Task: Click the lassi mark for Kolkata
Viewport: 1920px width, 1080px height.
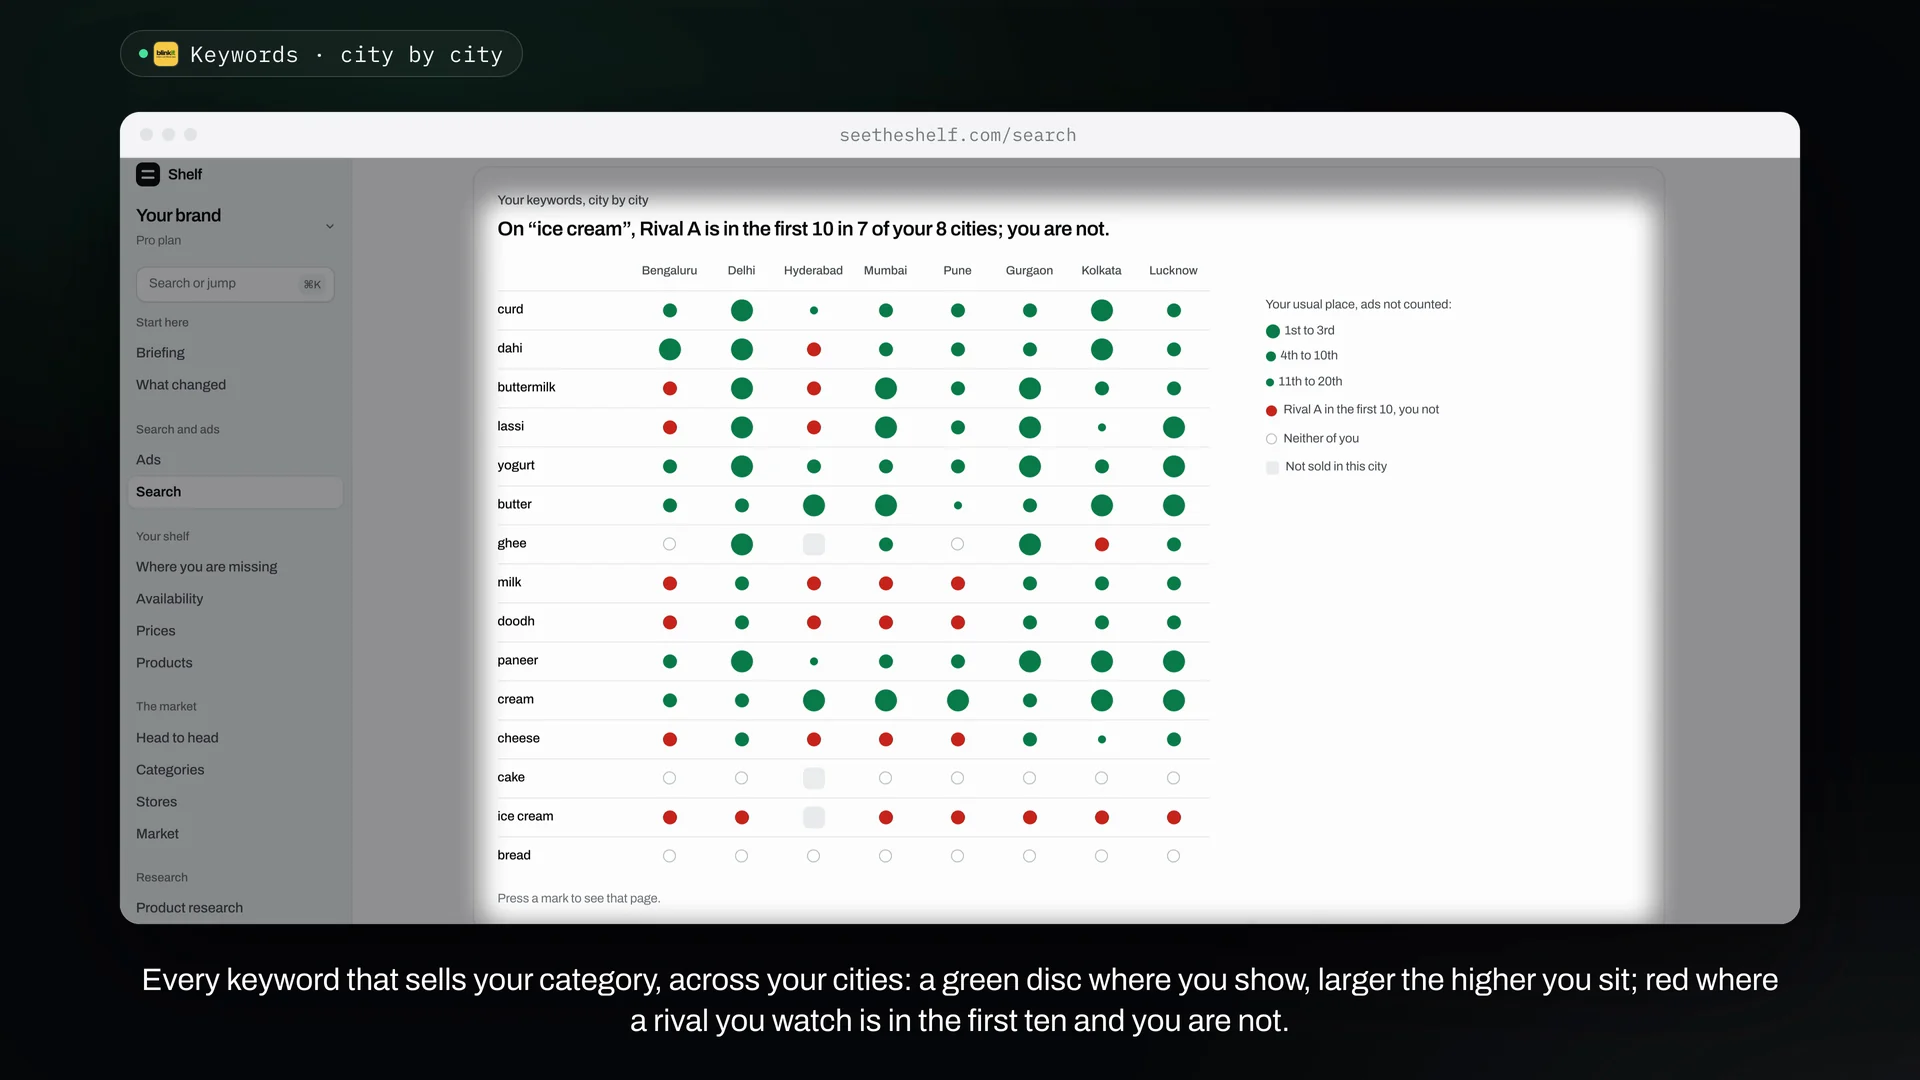Action: tap(1102, 427)
